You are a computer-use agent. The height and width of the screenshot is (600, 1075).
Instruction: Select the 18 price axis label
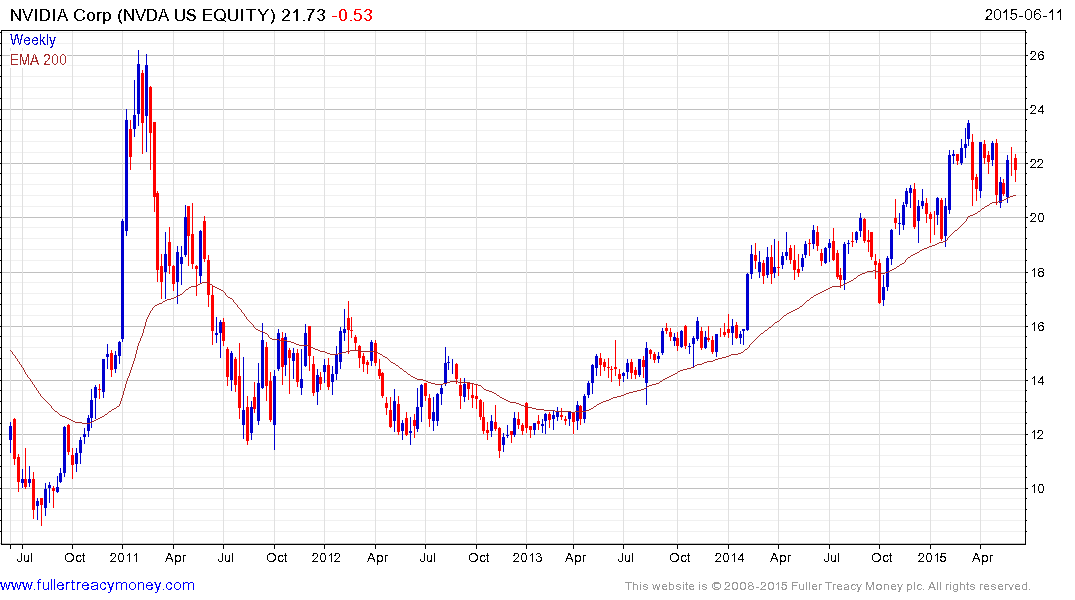[x=1037, y=272]
